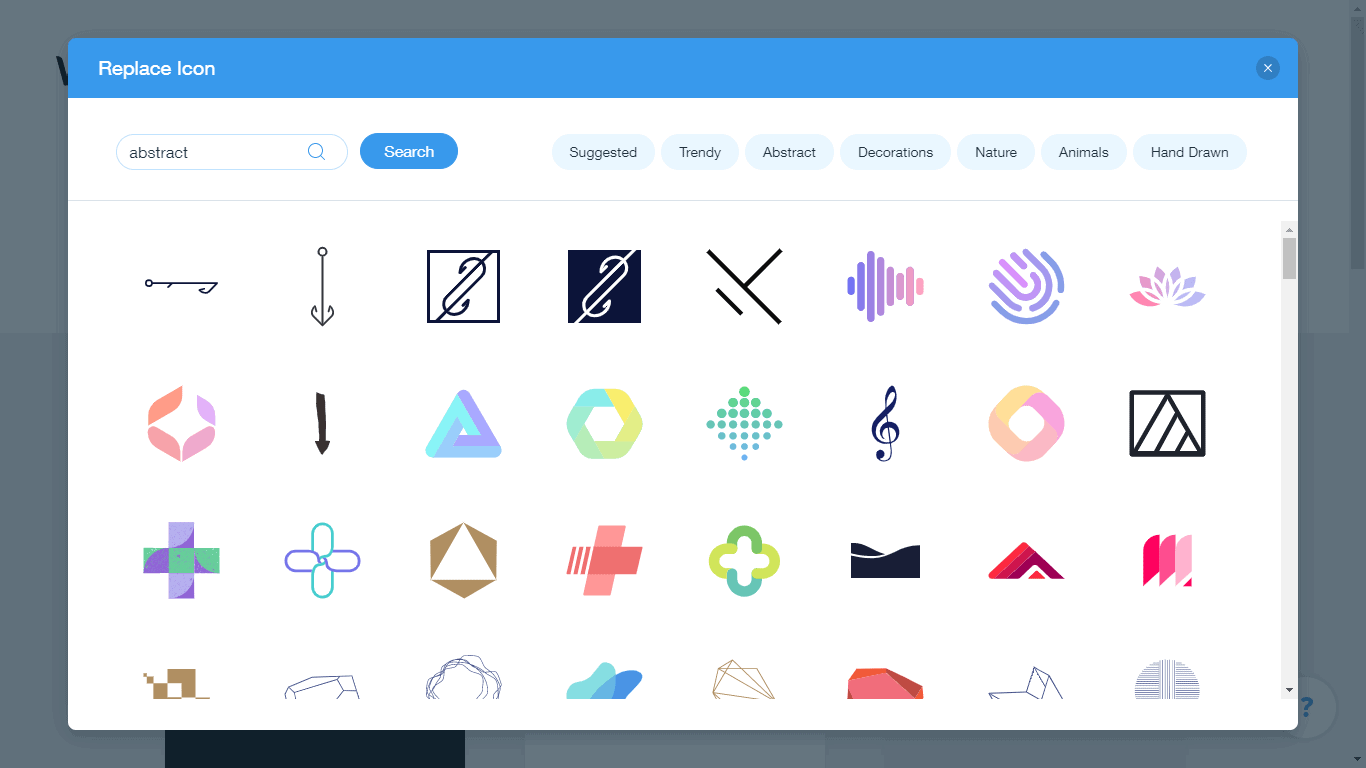Browse the Nature category
The height and width of the screenshot is (768, 1366).
[996, 152]
